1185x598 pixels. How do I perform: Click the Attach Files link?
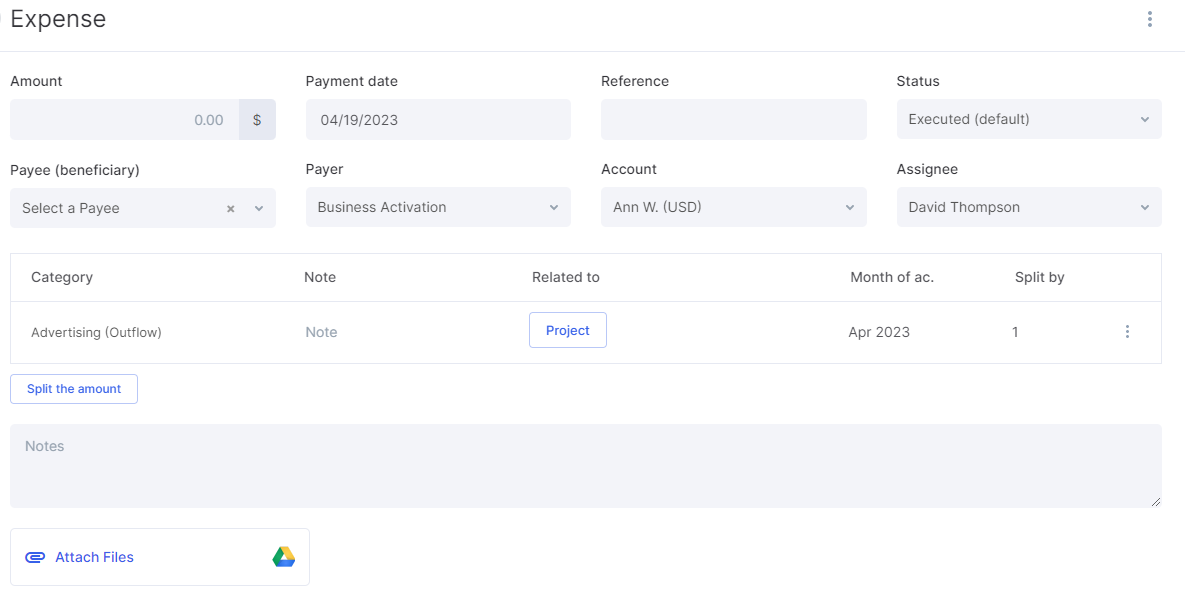(94, 557)
